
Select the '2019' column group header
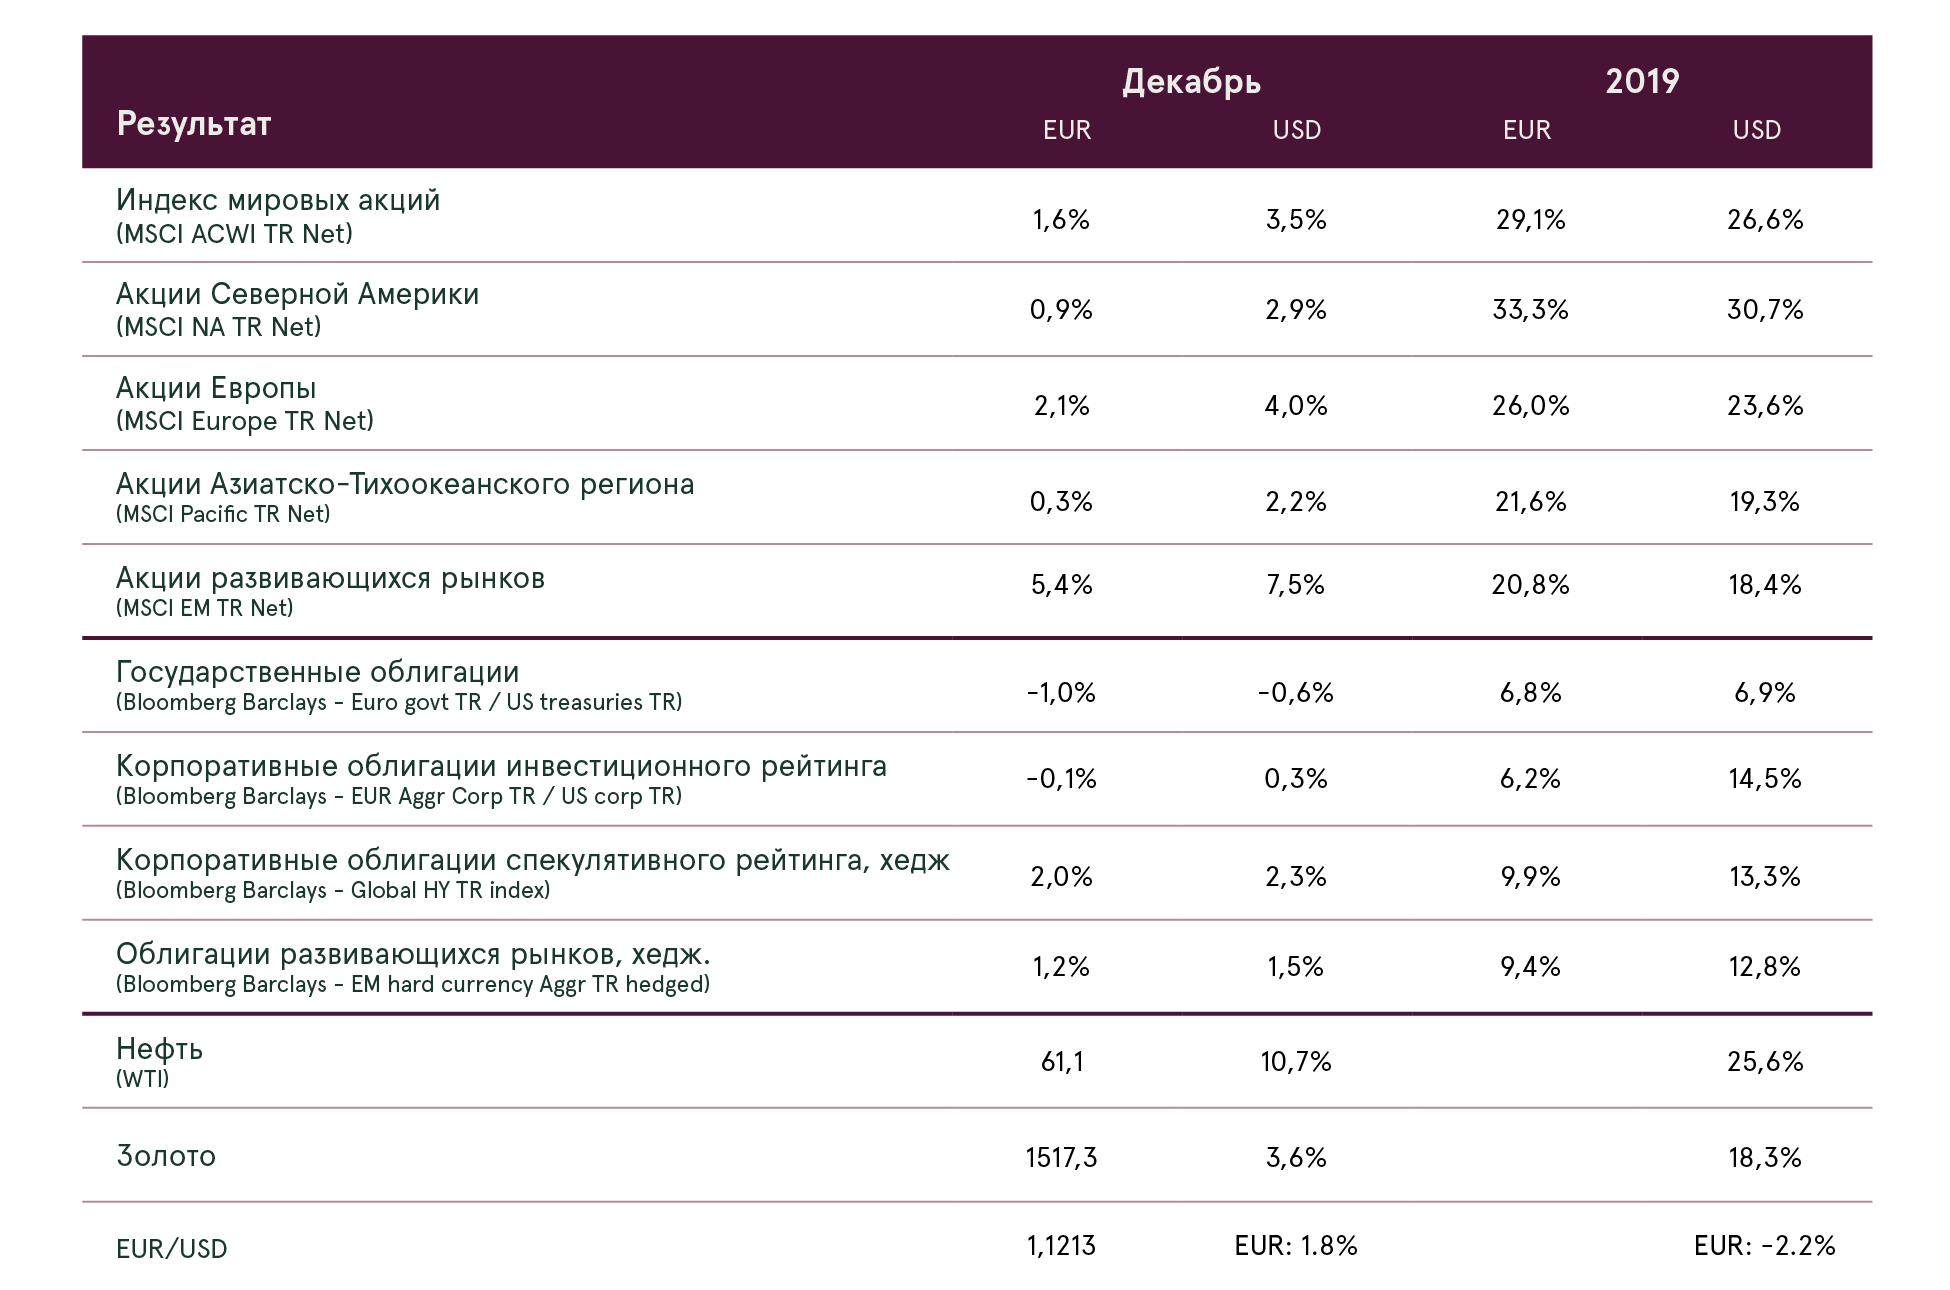click(x=1642, y=81)
